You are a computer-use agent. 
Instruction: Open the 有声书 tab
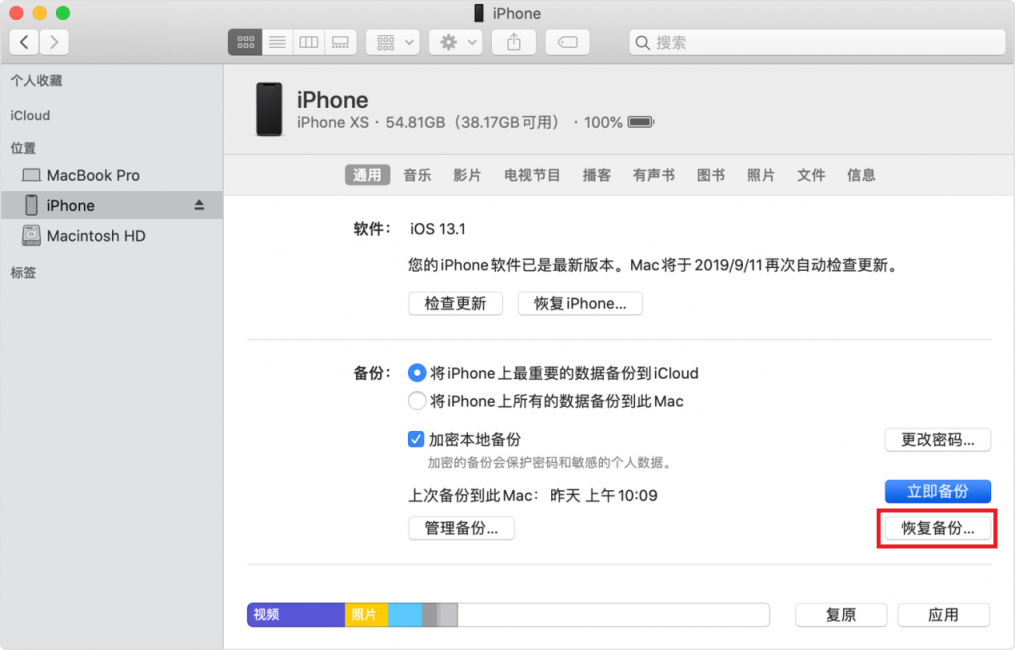(654, 175)
